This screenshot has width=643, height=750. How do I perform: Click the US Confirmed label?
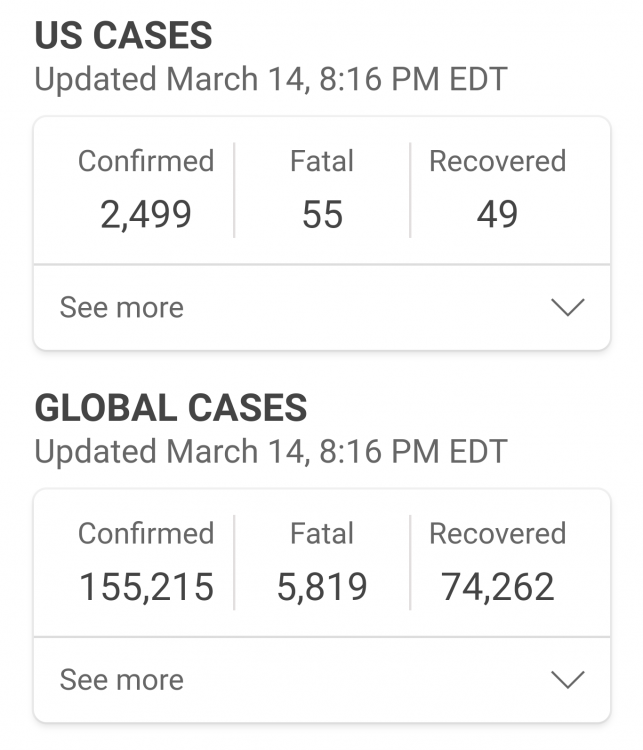(146, 161)
